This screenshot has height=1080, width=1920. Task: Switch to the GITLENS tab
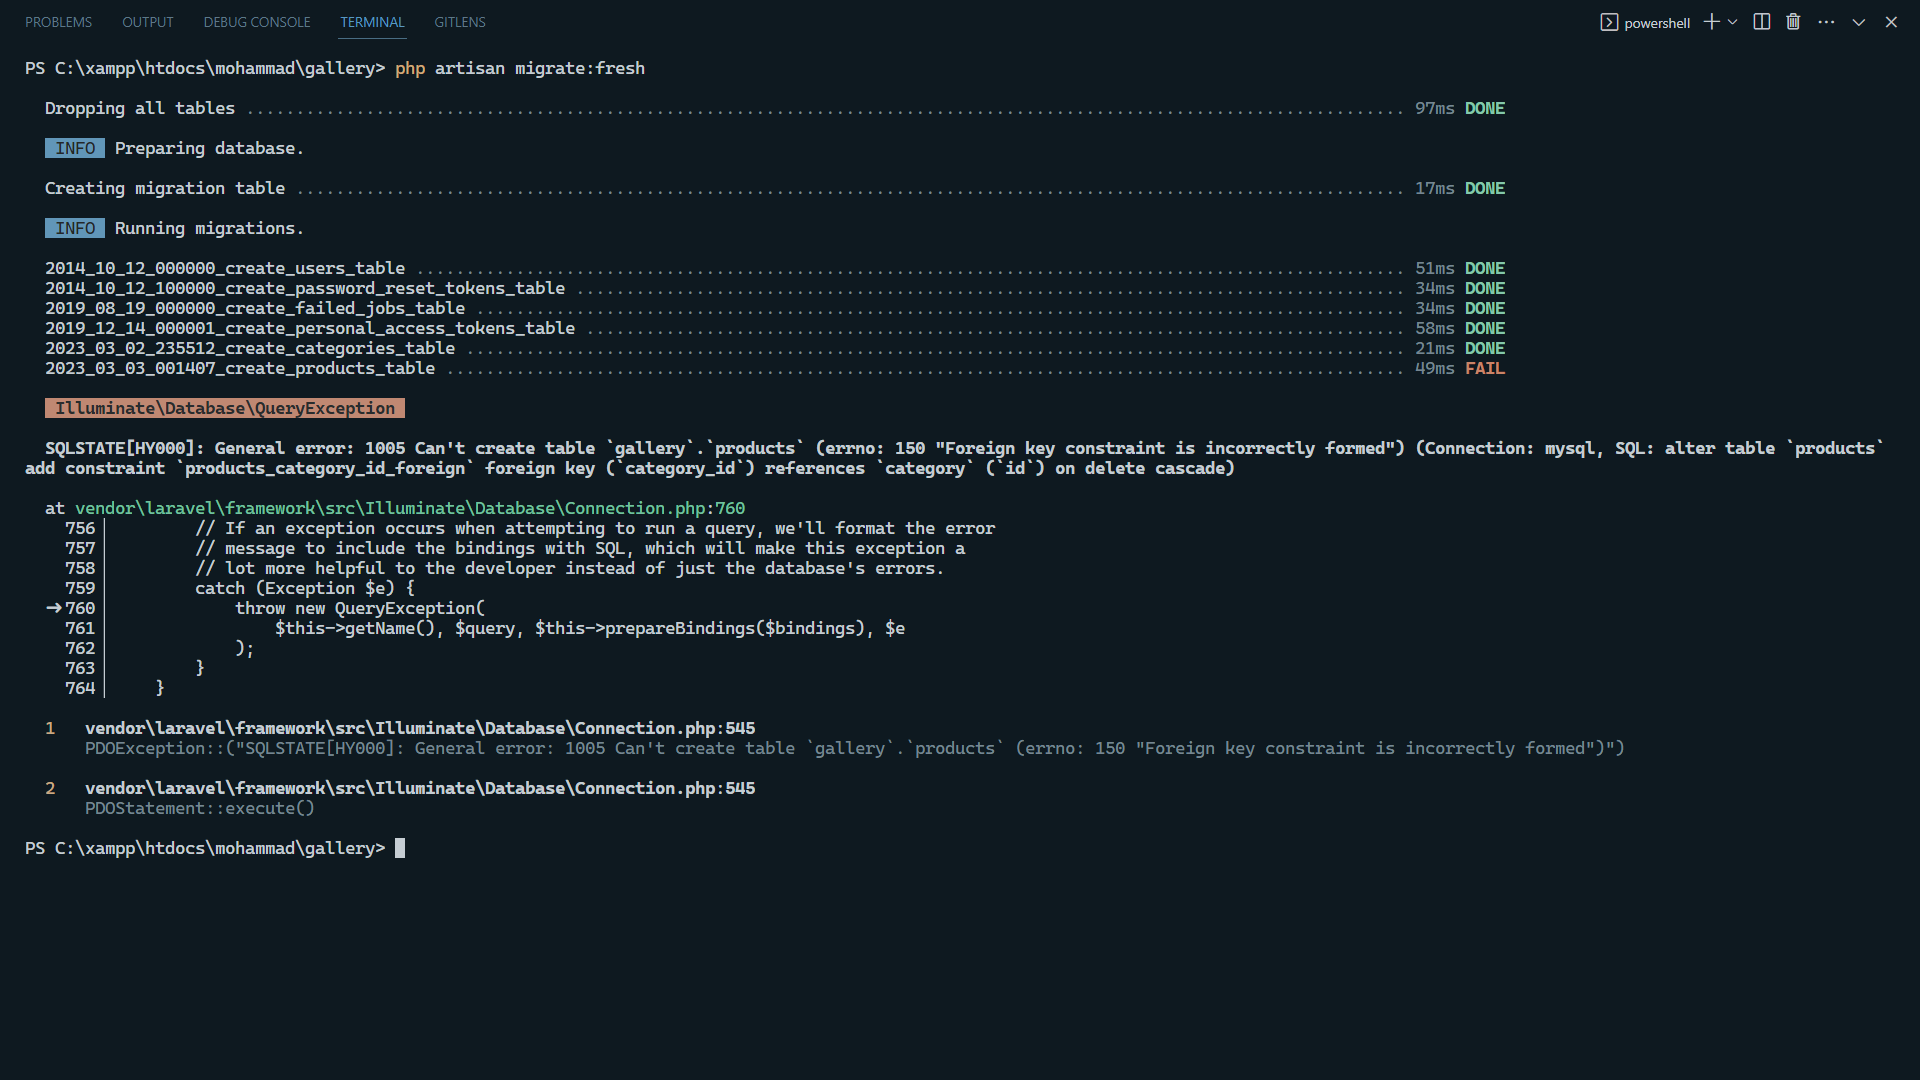(x=460, y=22)
